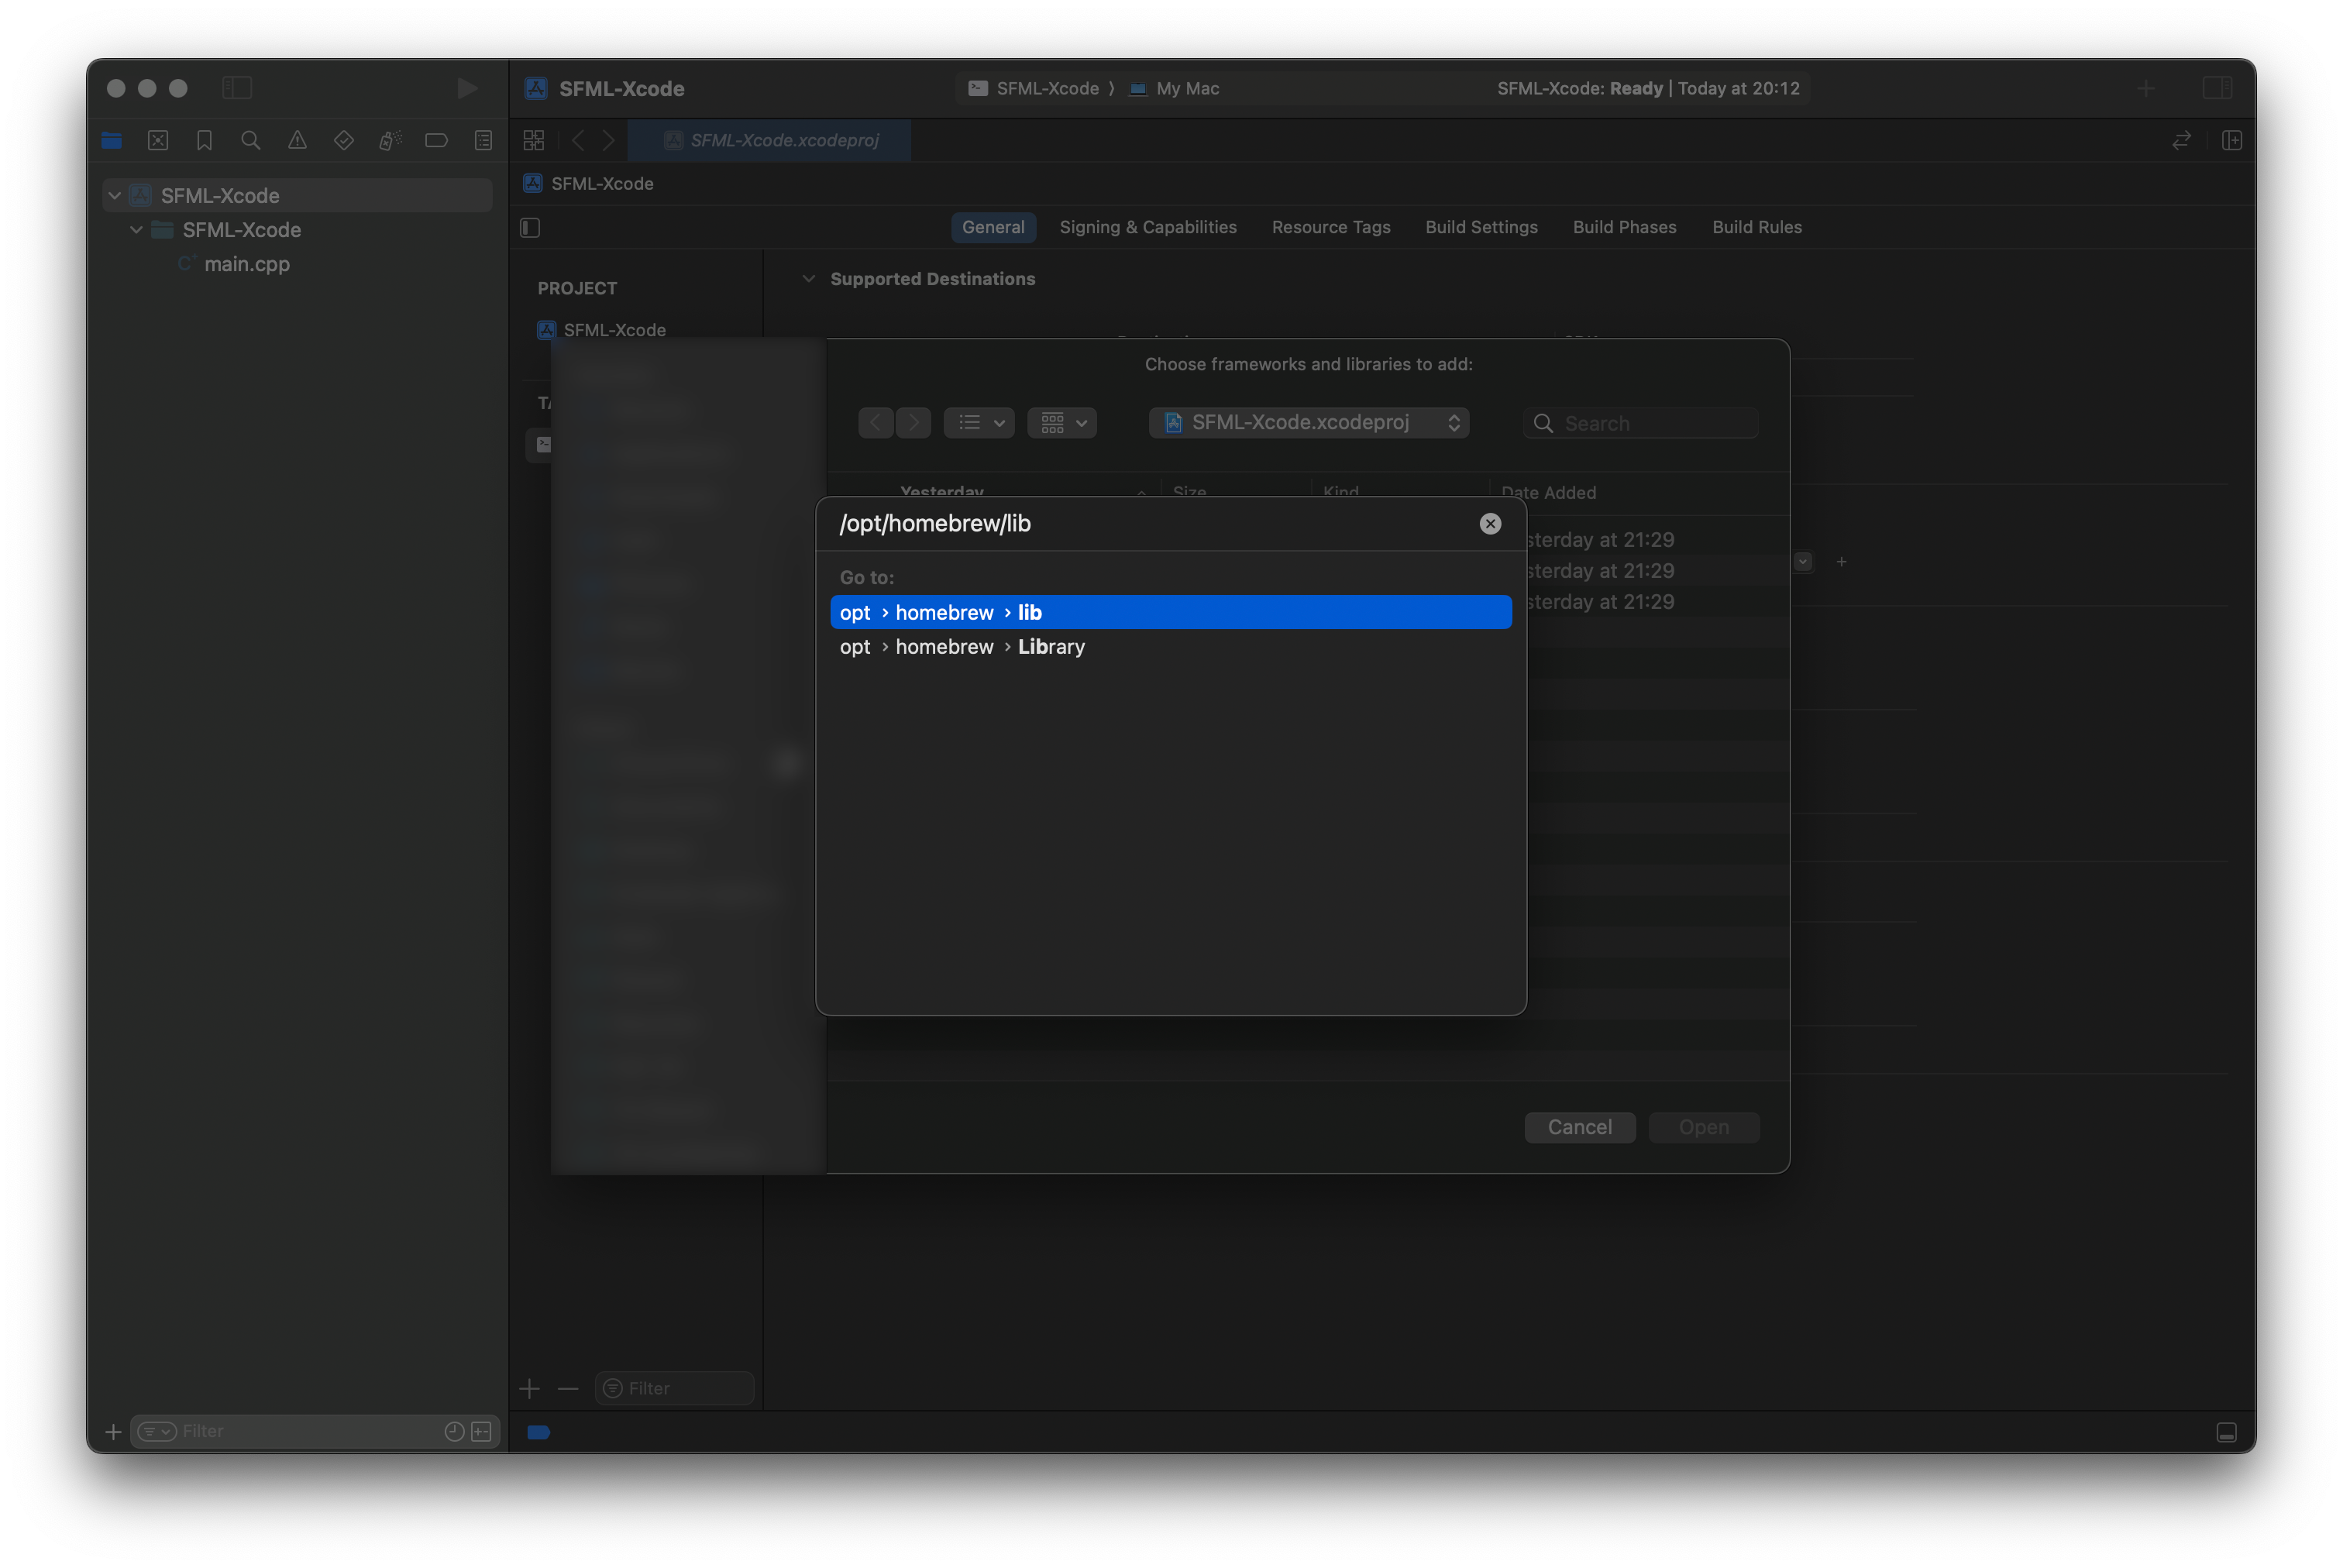
Task: Click the /opt/homebrew/lib path field
Action: coord(1150,524)
